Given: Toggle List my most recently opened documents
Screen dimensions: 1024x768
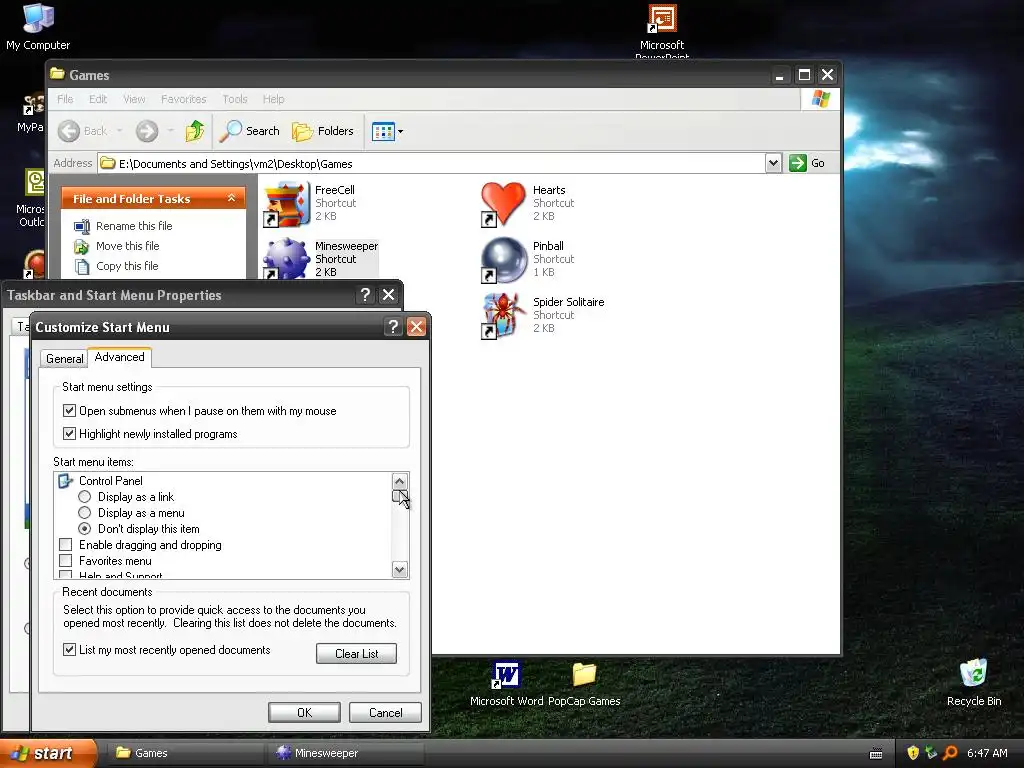Looking at the screenshot, I should point(69,650).
